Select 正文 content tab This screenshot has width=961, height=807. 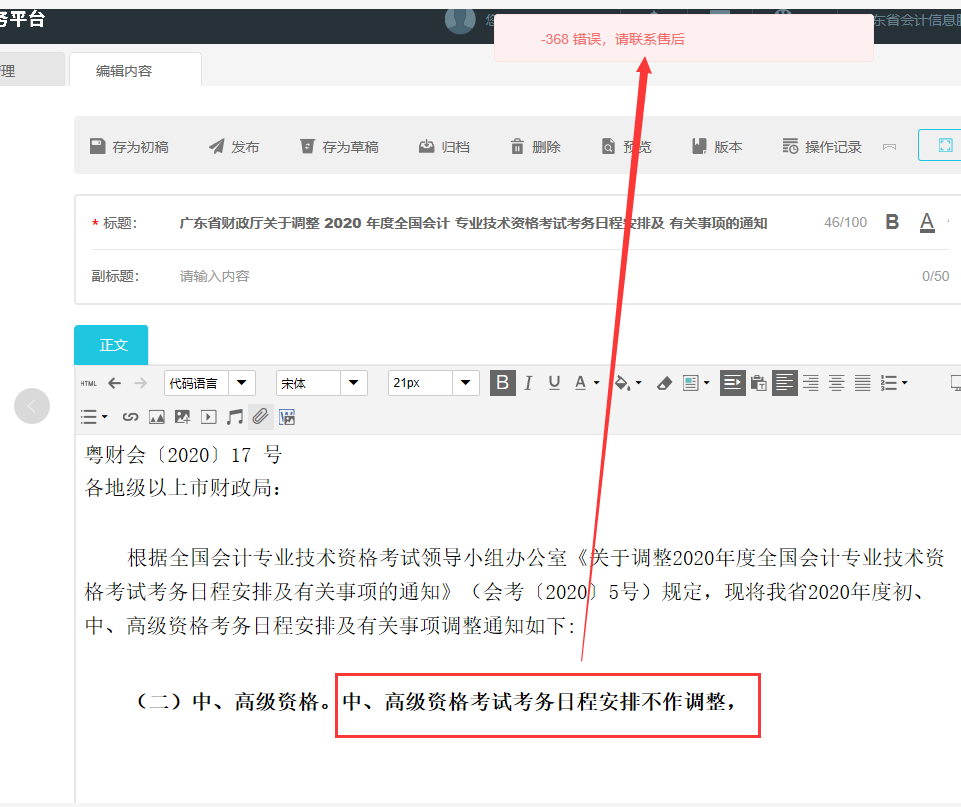111,345
